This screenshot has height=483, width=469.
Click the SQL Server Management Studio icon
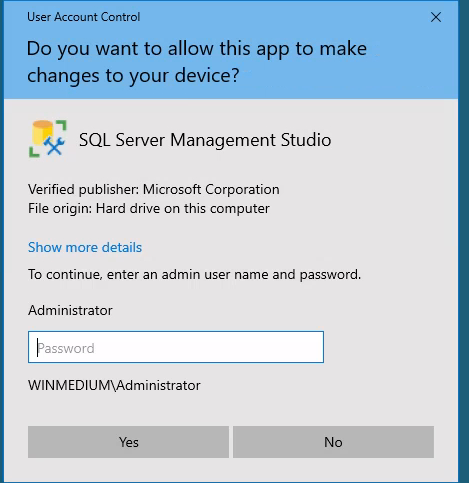pos(48,139)
